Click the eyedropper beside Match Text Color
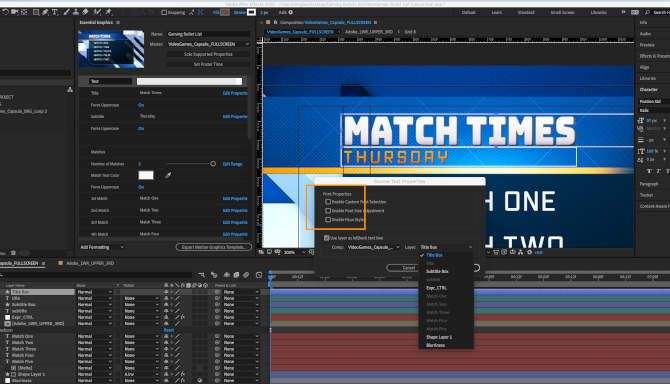 (168, 175)
